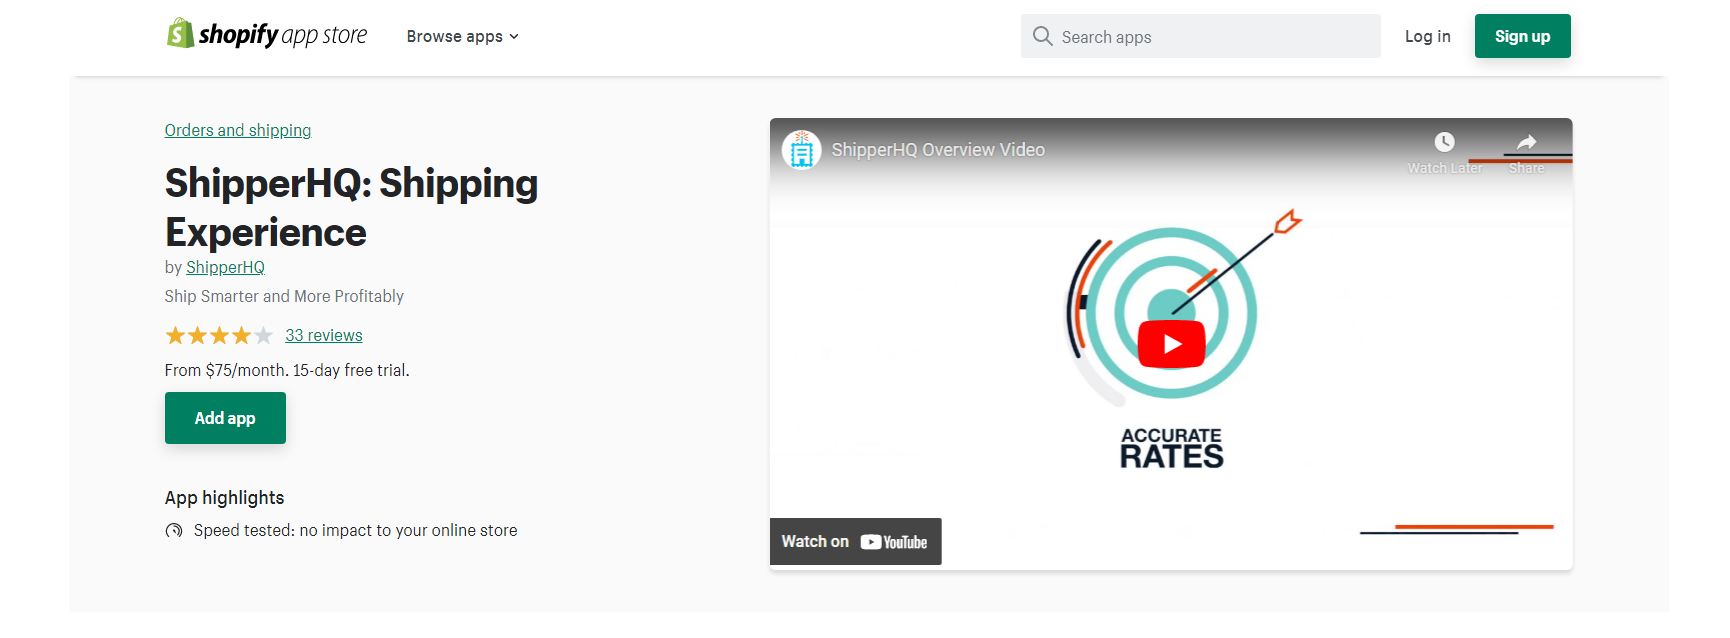Click the Ship Smarter and More Profitably tagline

click(x=284, y=296)
